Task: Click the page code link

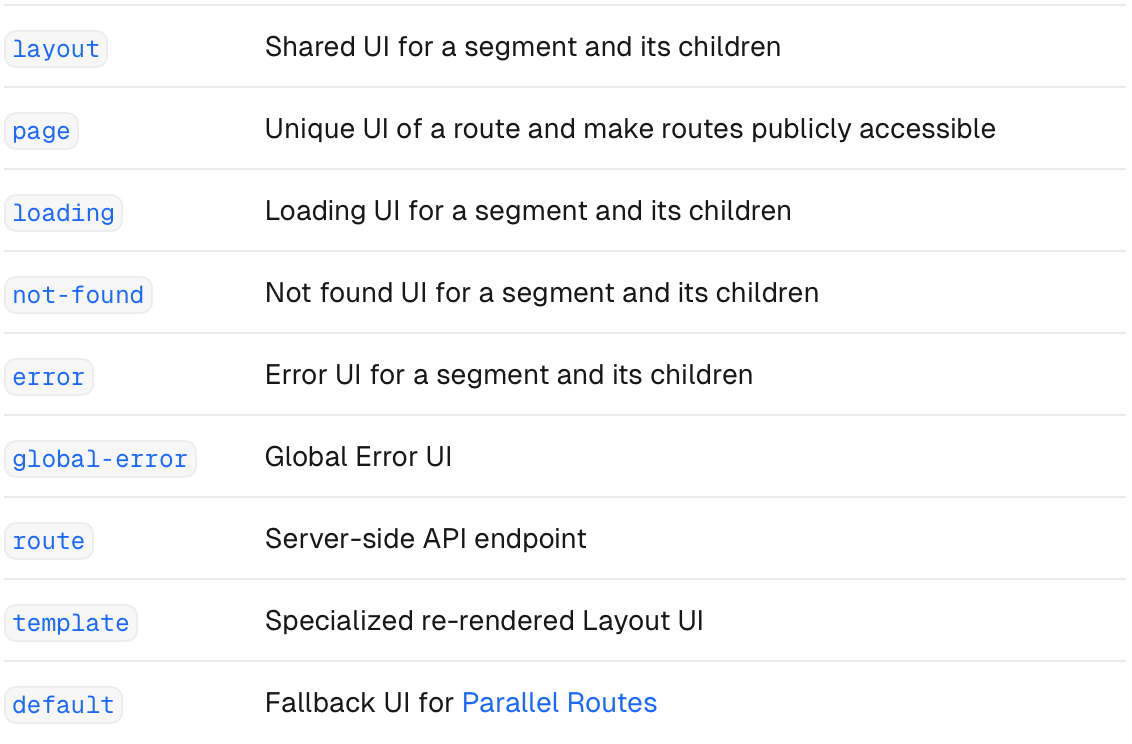Action: pos(41,131)
